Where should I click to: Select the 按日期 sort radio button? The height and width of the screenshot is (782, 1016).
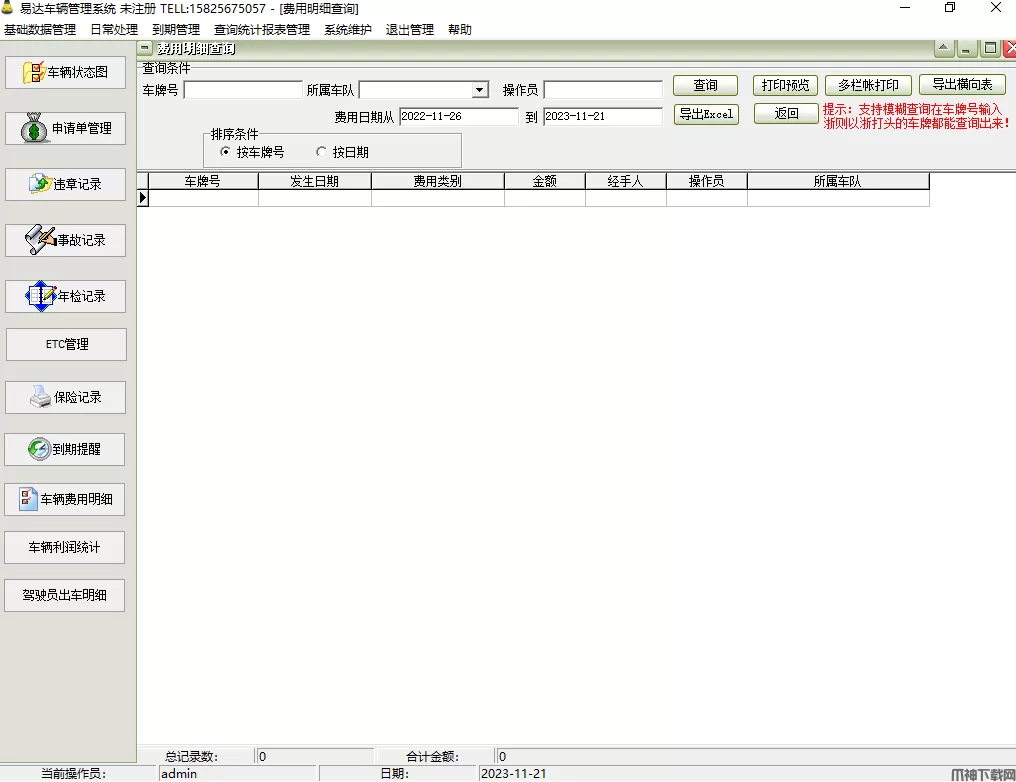click(x=321, y=152)
